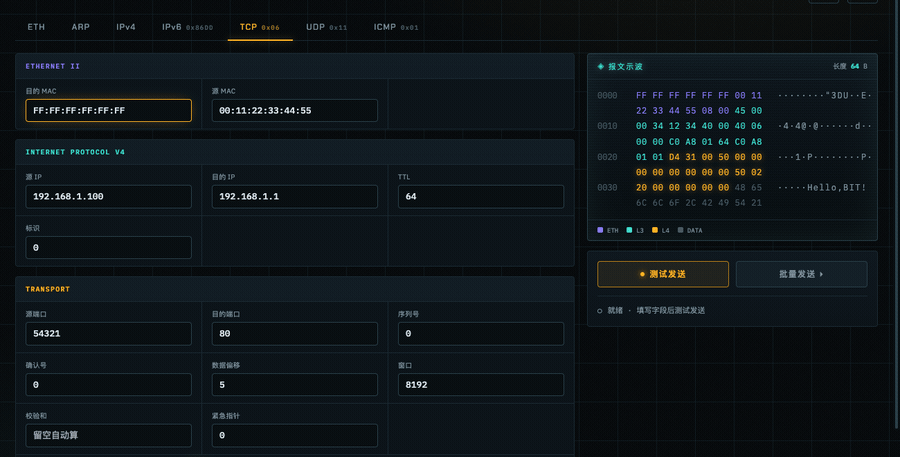Click the 目的 MAC input field
Image resolution: width=900 pixels, height=457 pixels.
coord(108,110)
